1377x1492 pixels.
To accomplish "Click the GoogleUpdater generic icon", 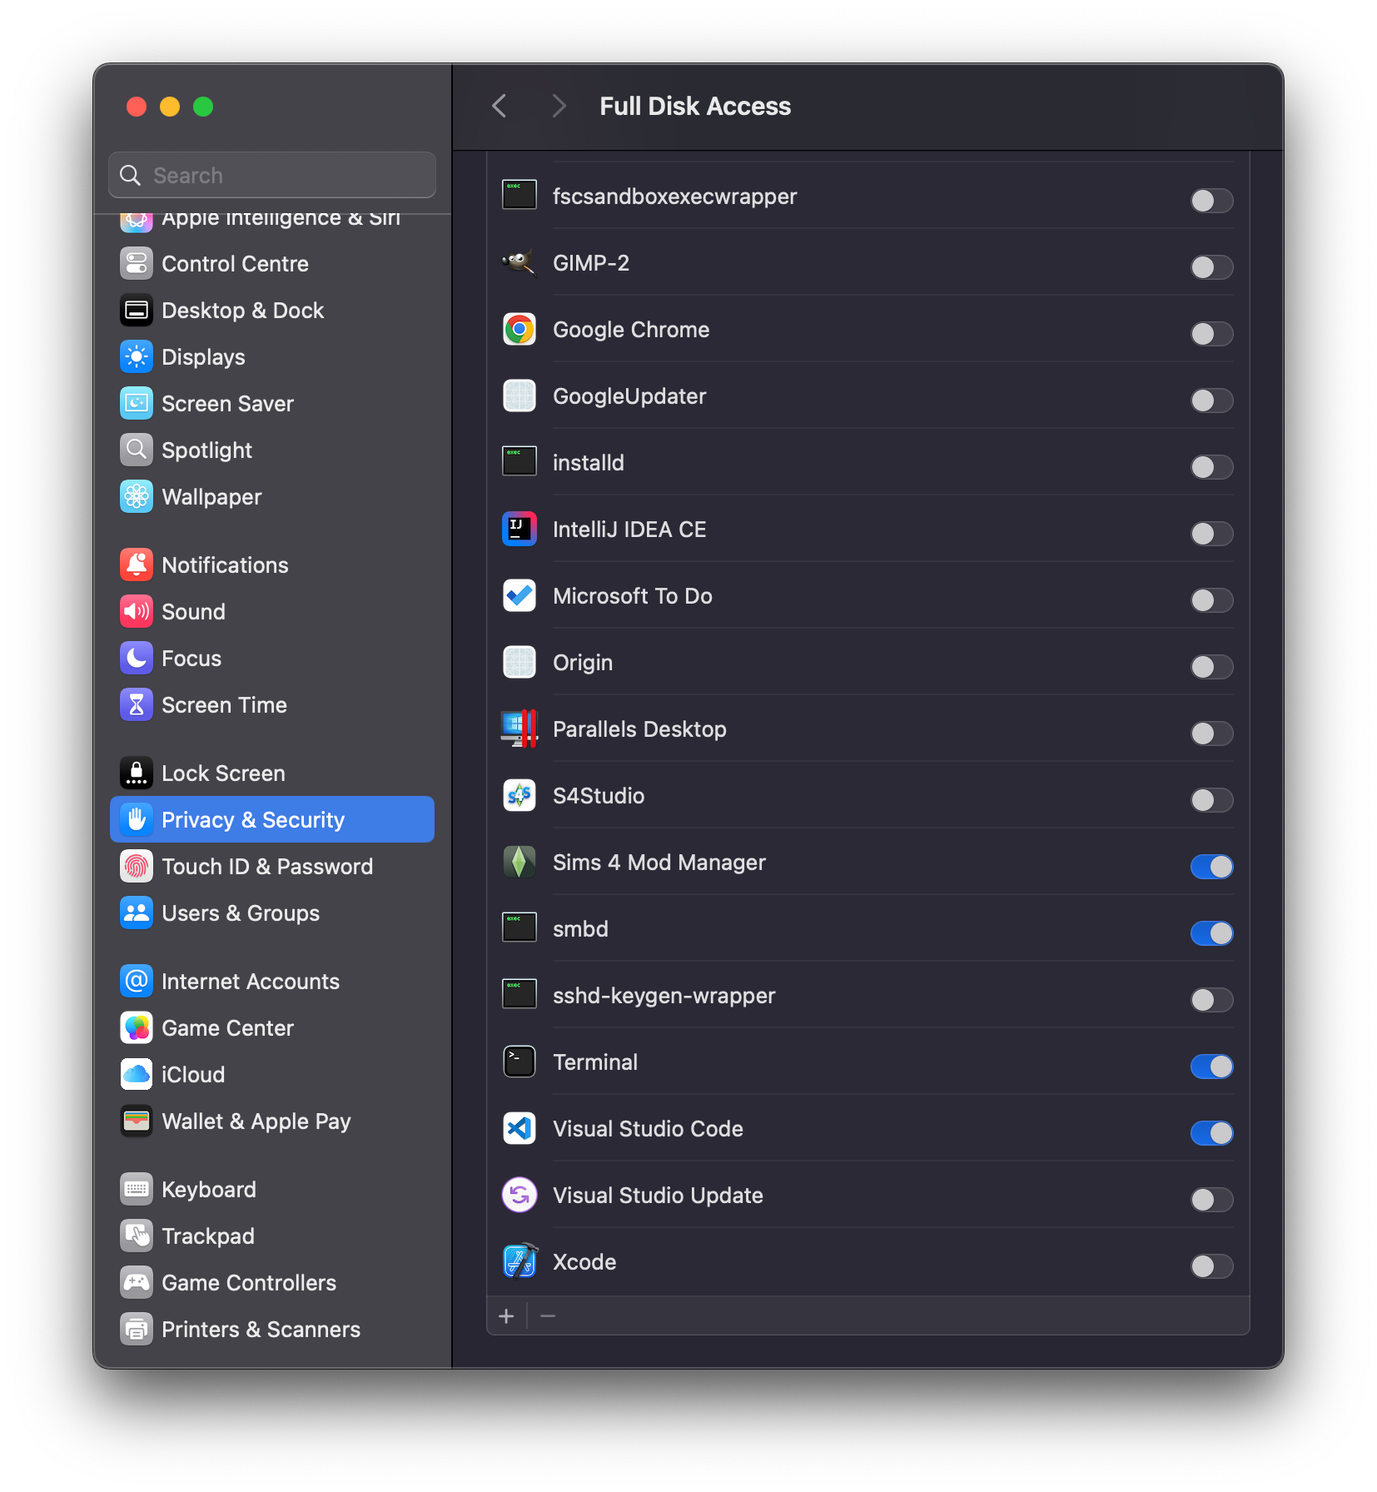I will tap(519, 396).
